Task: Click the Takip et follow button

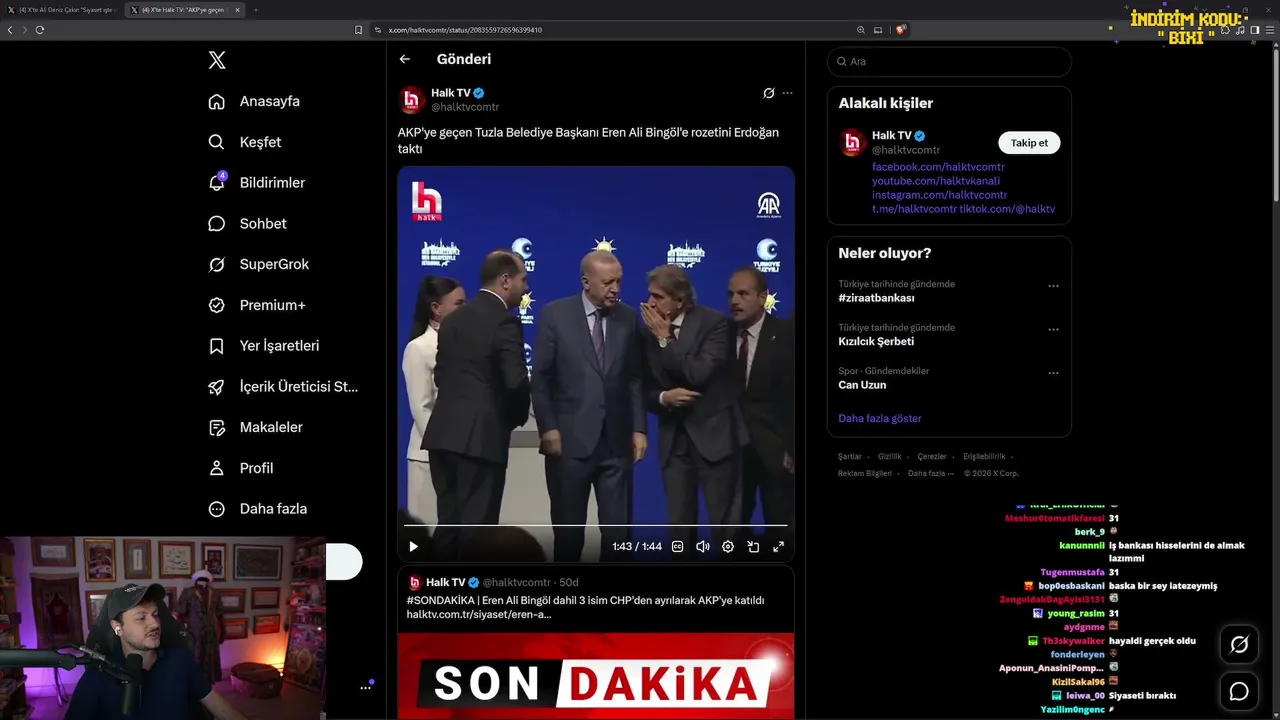Action: (1029, 143)
